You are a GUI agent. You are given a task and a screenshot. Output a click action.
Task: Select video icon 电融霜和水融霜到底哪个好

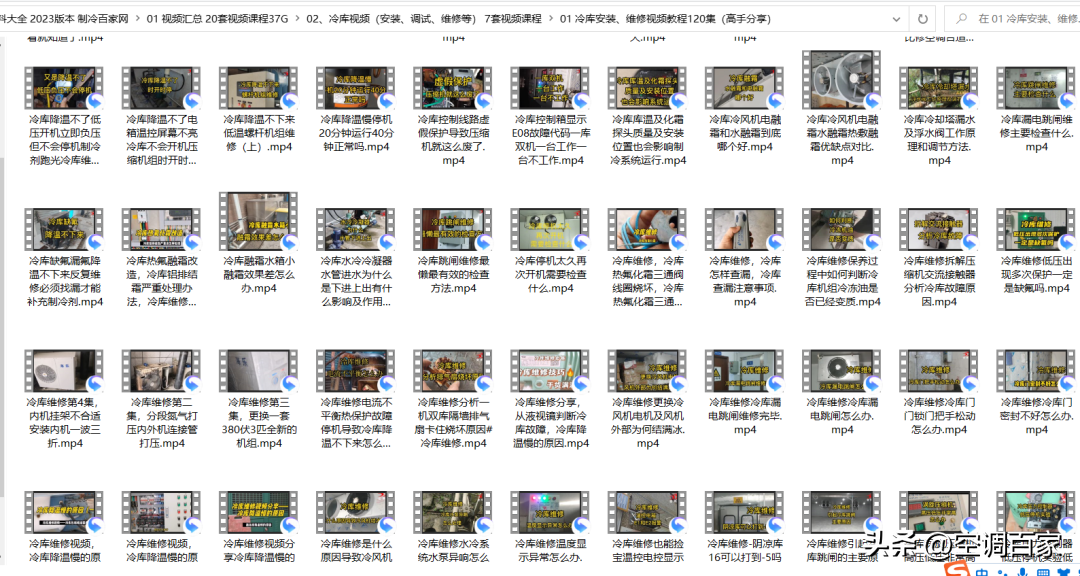pos(745,88)
